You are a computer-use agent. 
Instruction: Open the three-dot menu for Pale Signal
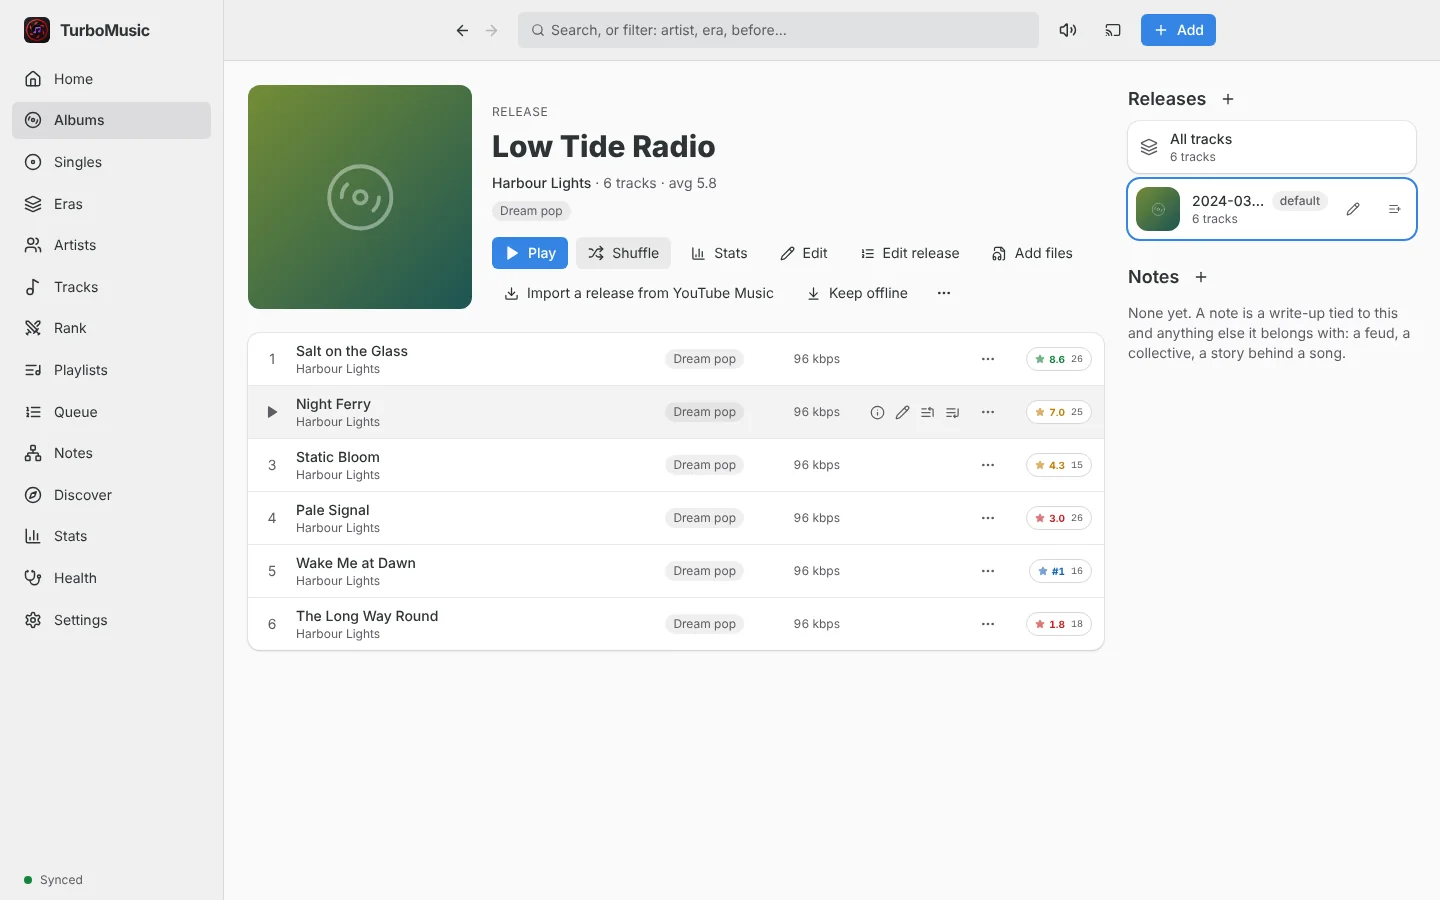pyautogui.click(x=988, y=518)
